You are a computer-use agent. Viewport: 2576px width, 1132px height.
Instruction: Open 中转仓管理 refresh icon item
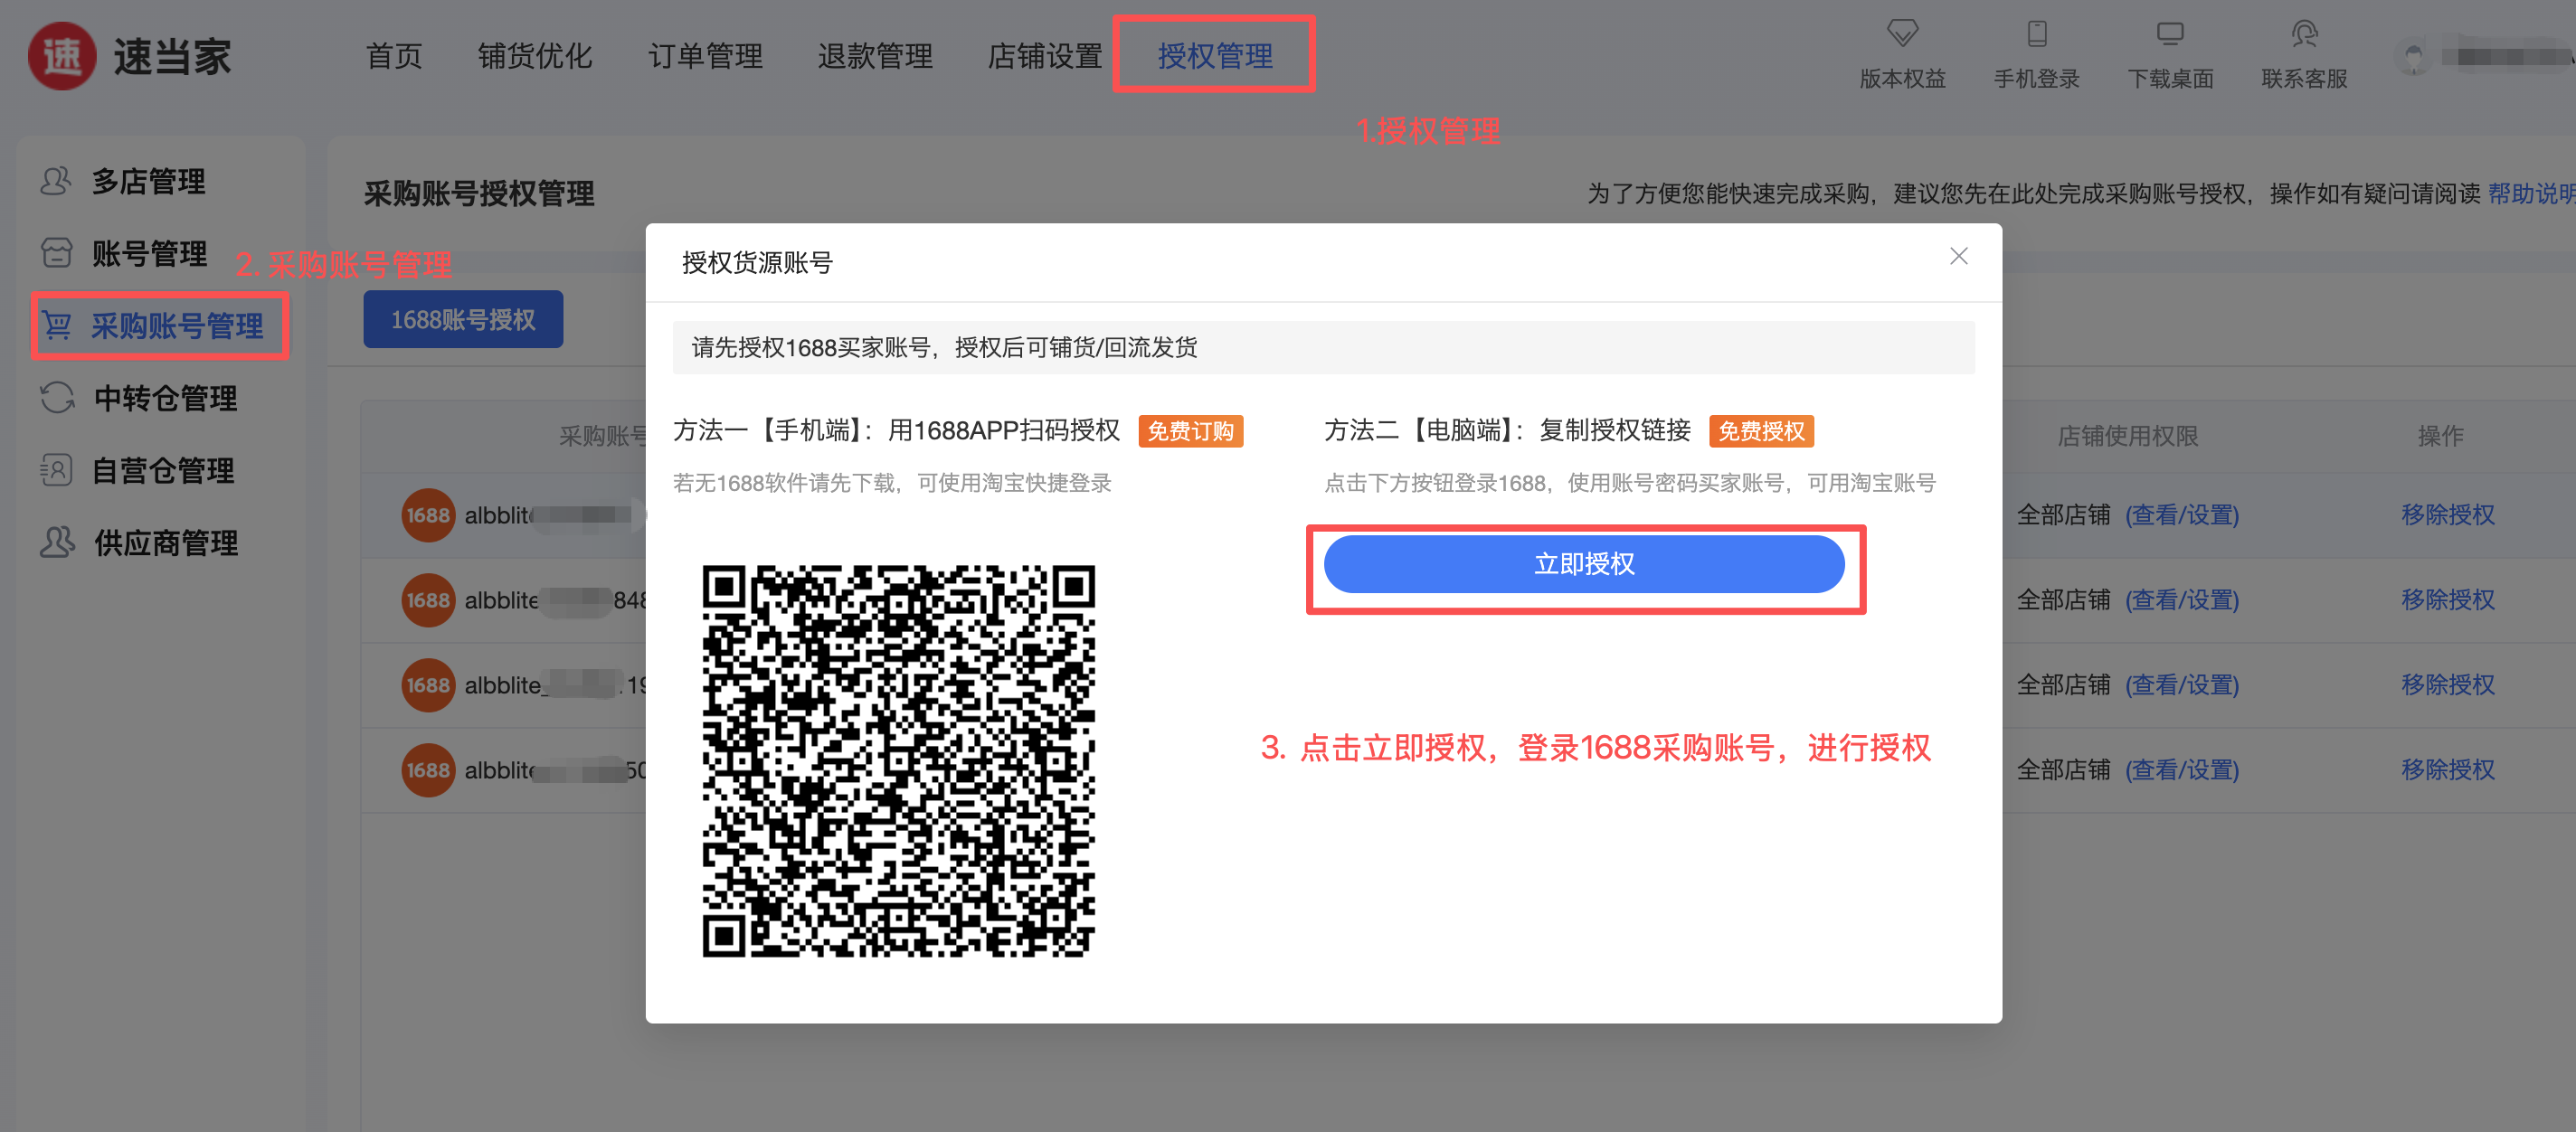58,398
